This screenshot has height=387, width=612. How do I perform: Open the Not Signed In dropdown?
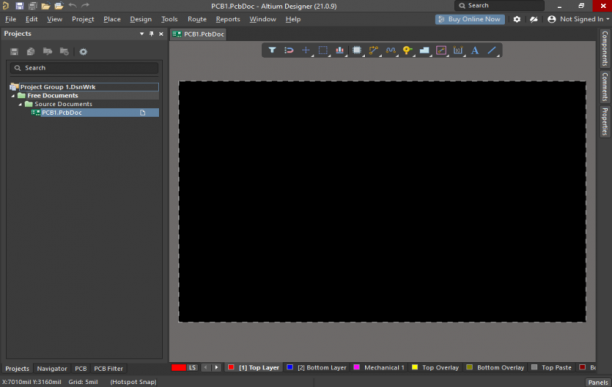click(x=579, y=19)
